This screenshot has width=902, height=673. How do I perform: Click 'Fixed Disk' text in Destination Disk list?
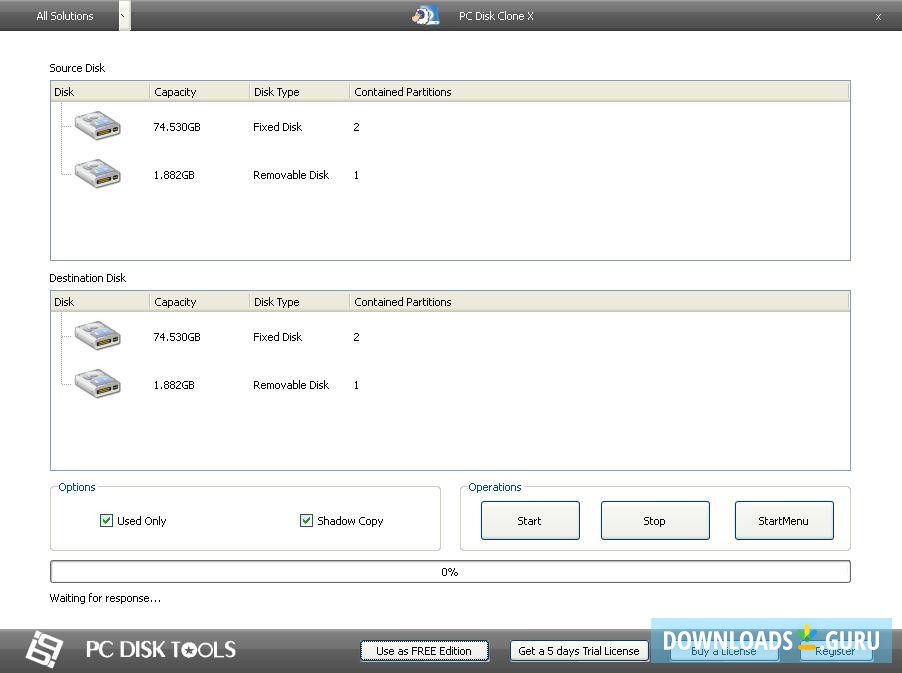277,336
